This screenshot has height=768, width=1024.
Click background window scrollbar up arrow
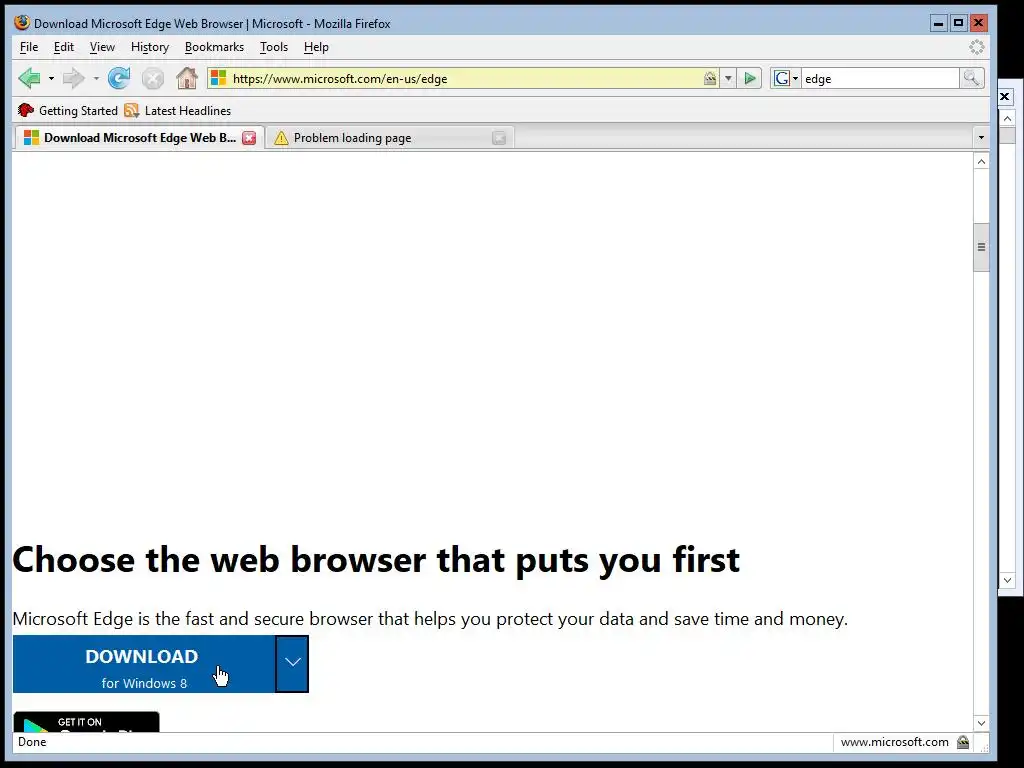coord(1007,118)
